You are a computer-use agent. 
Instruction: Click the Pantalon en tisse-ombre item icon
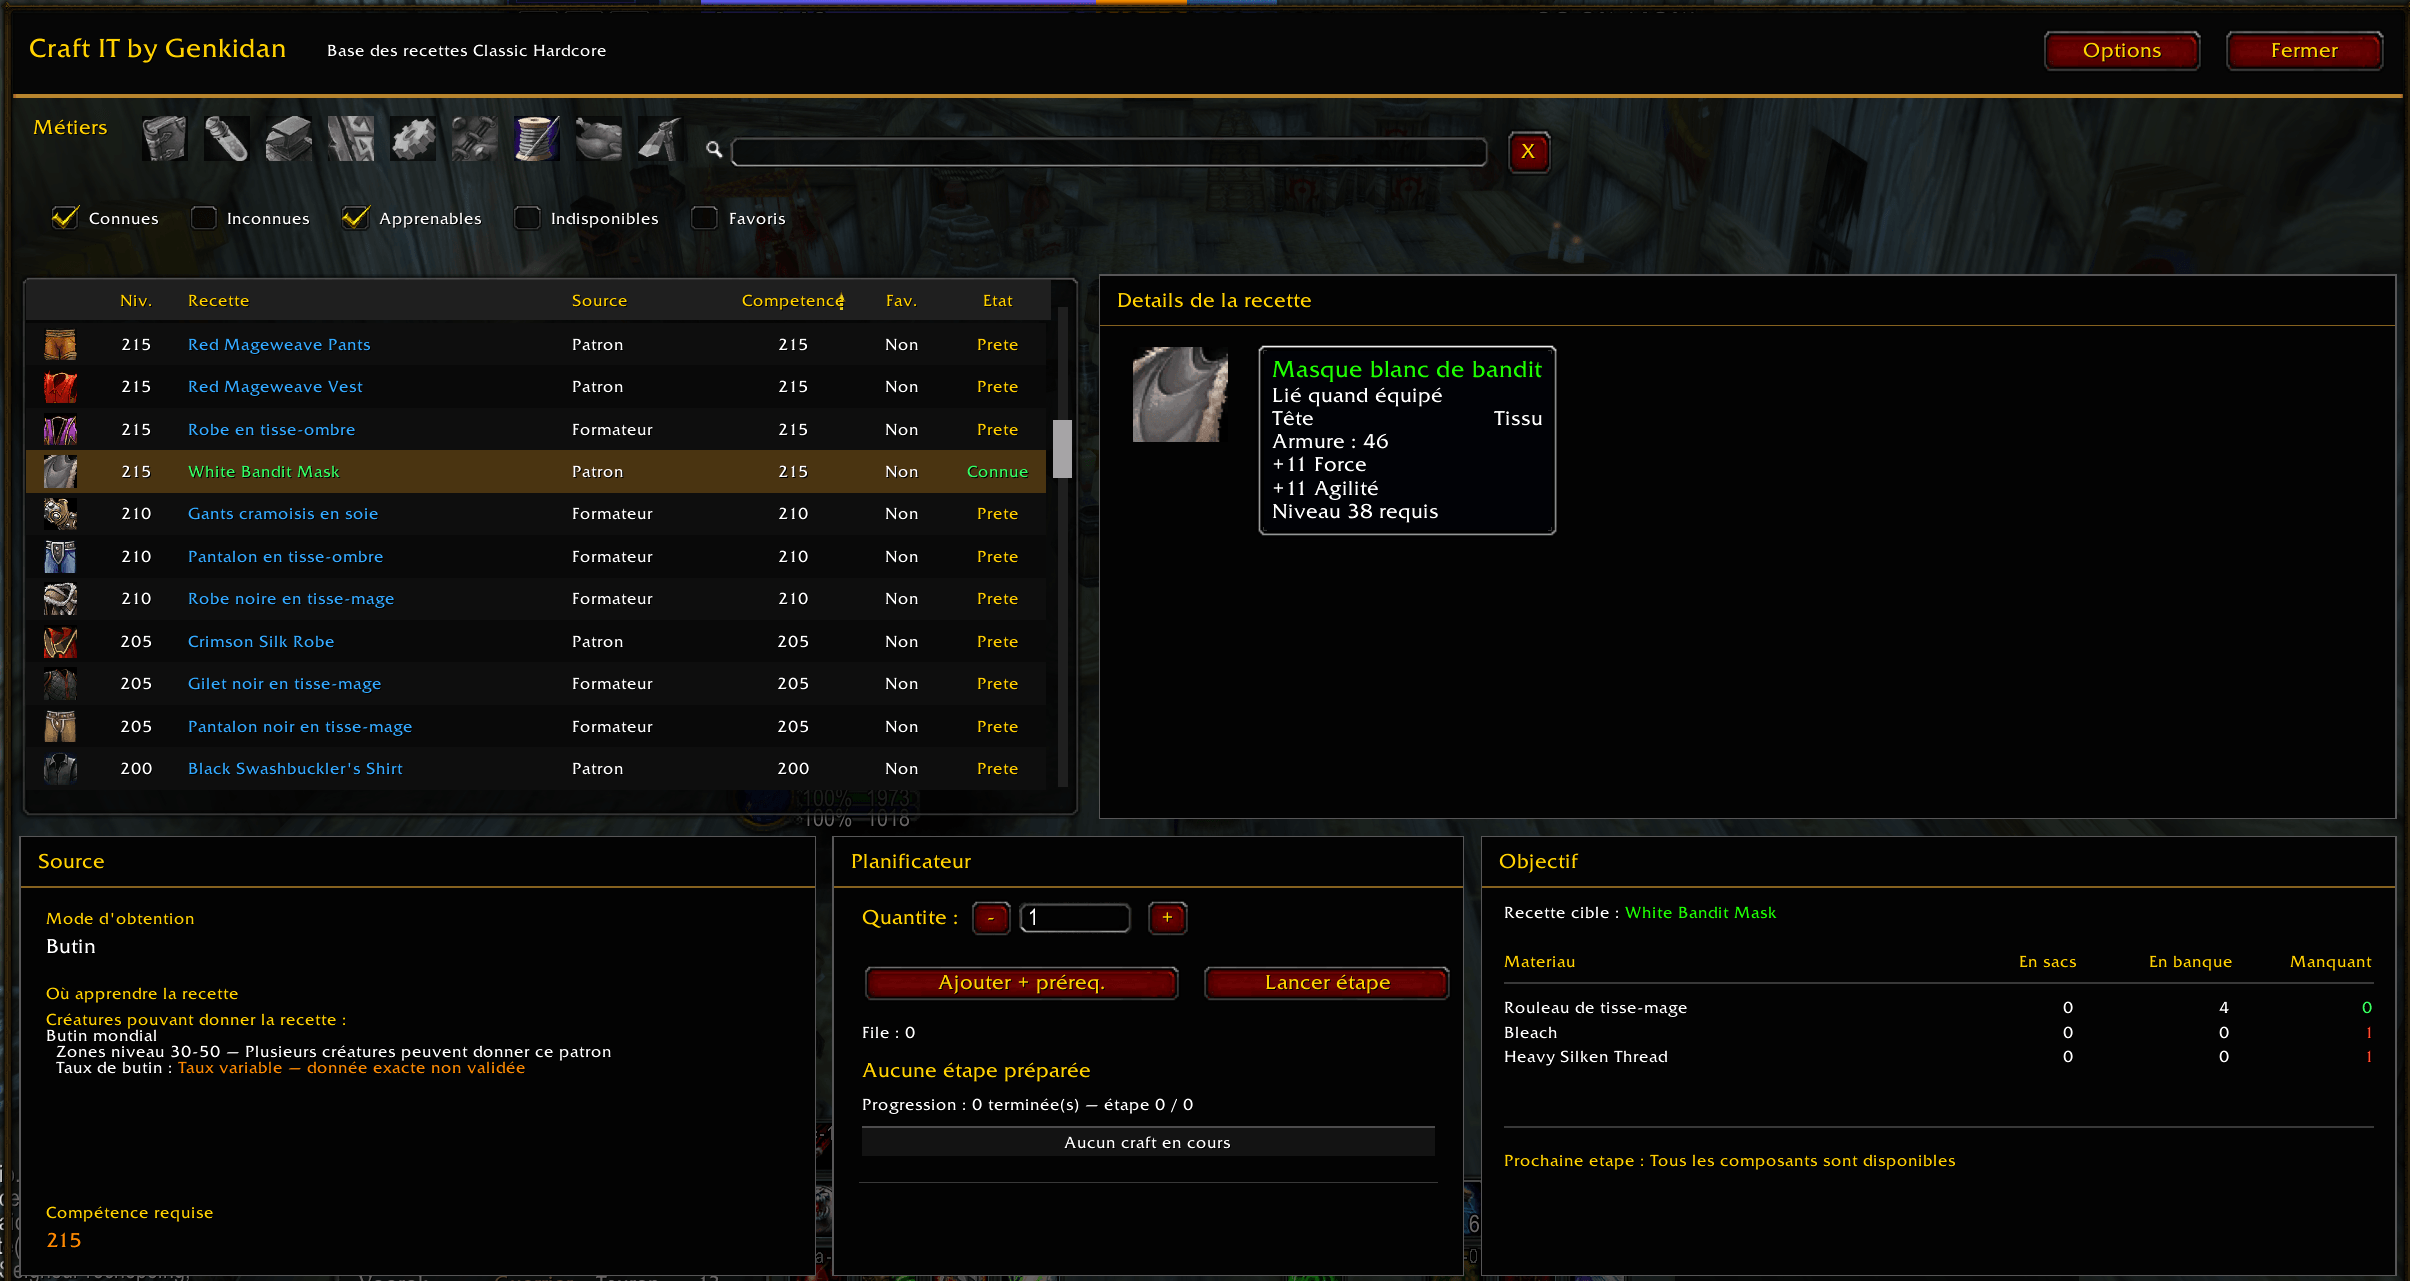coord(60,556)
